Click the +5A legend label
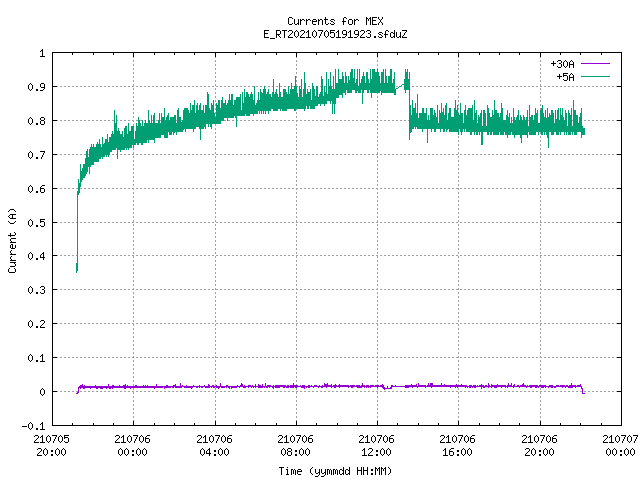 coord(565,77)
